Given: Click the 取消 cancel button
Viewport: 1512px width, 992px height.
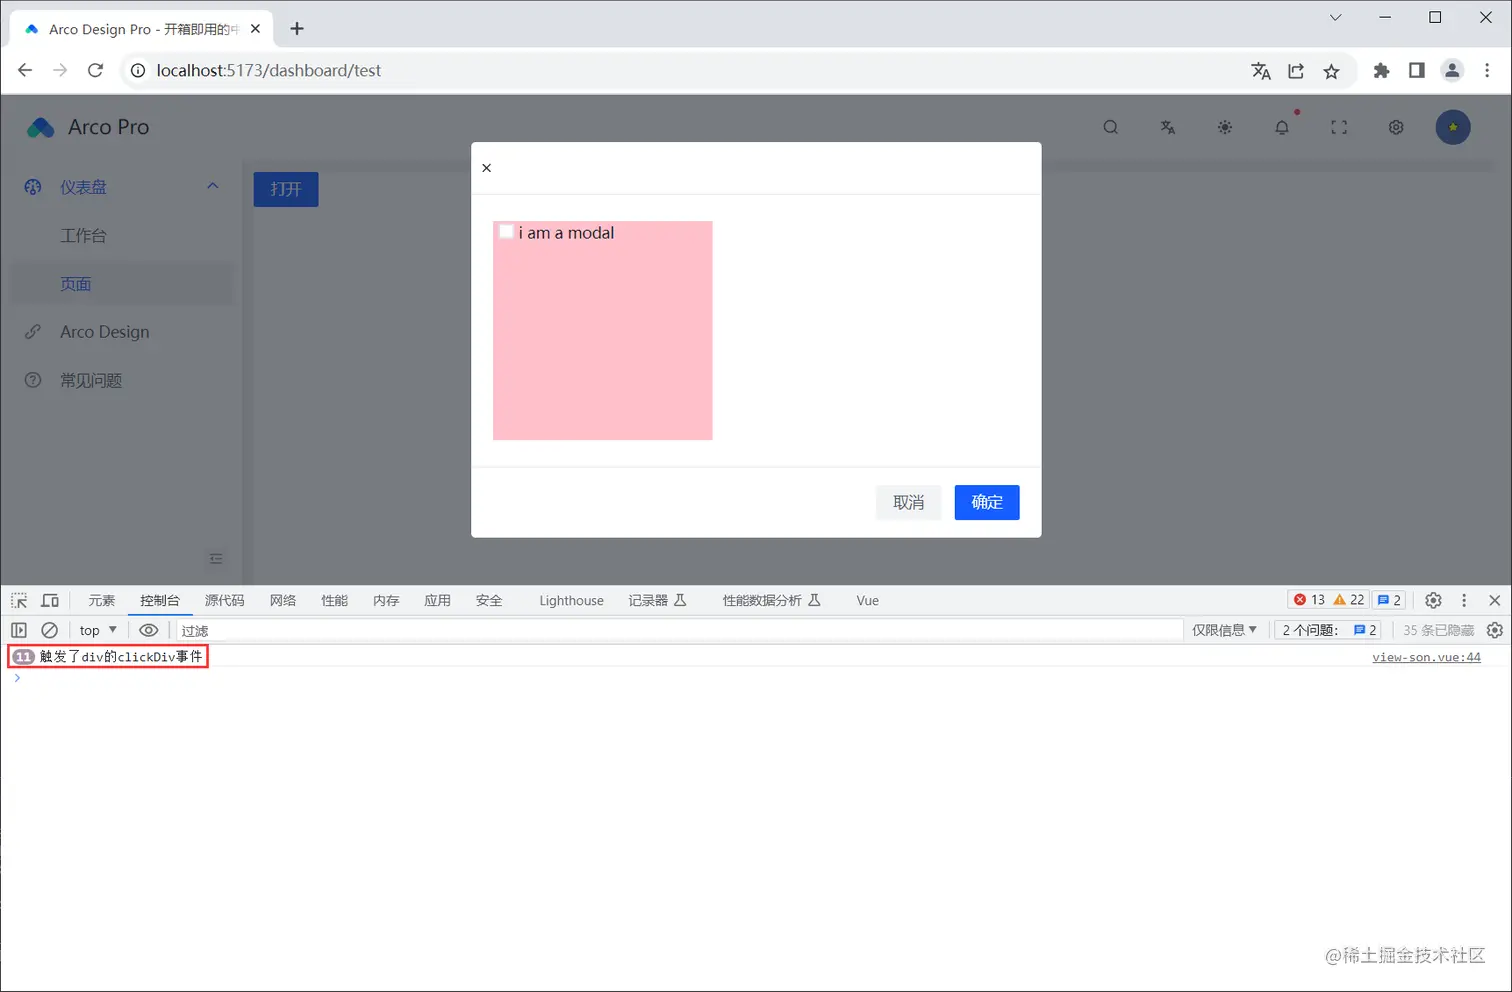Looking at the screenshot, I should [x=908, y=502].
